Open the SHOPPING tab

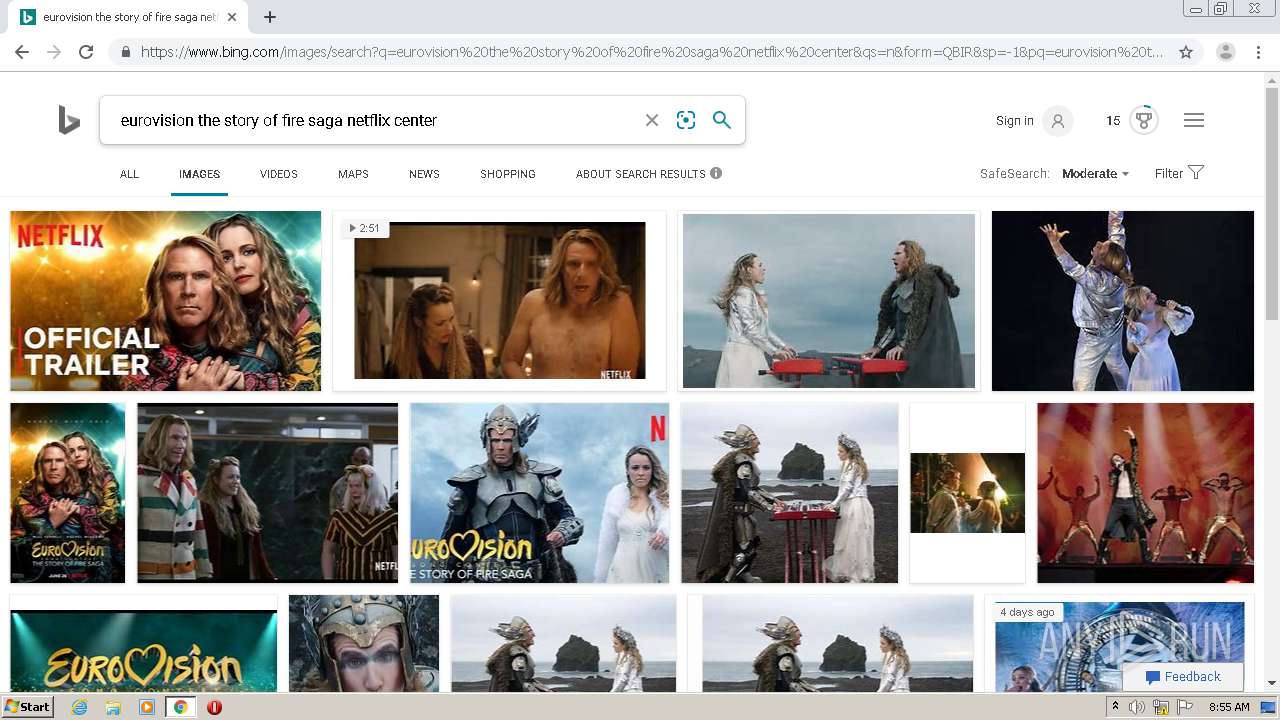(x=508, y=174)
